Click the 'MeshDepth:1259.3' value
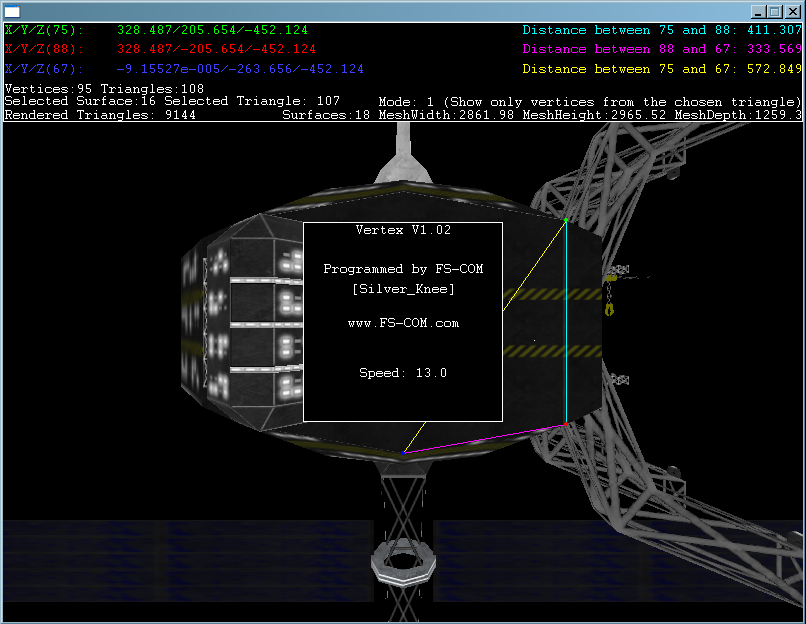 [738, 115]
